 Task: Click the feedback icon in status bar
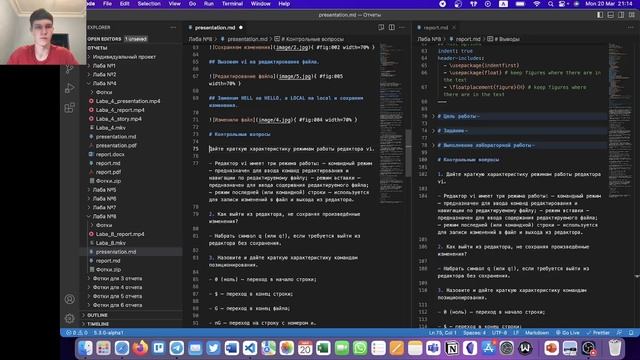(620, 333)
